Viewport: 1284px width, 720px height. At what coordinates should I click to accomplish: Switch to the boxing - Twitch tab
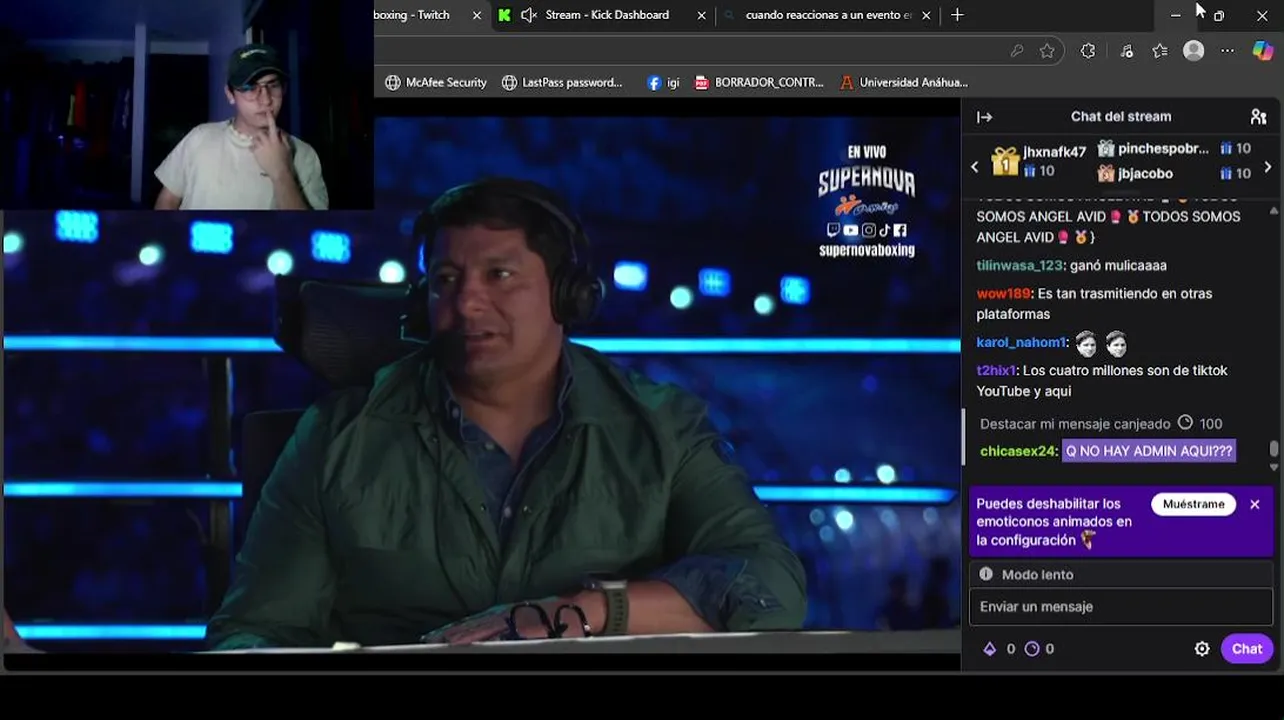[x=411, y=15]
